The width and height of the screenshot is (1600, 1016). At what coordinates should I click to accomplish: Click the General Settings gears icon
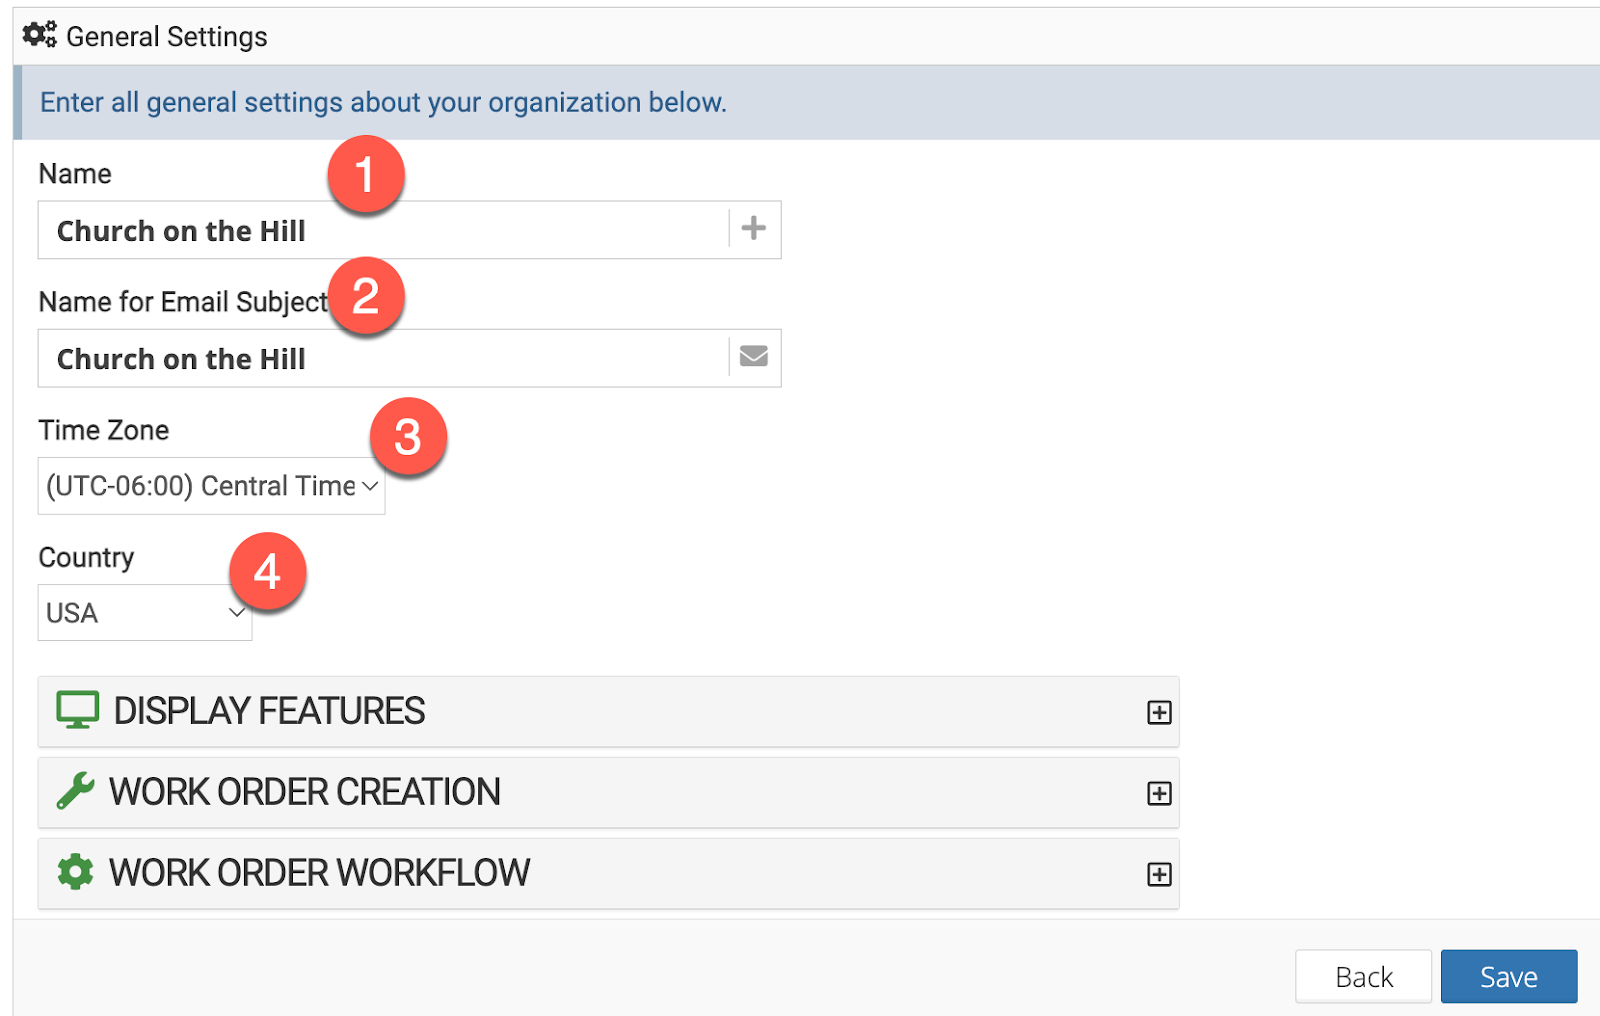tap(40, 35)
